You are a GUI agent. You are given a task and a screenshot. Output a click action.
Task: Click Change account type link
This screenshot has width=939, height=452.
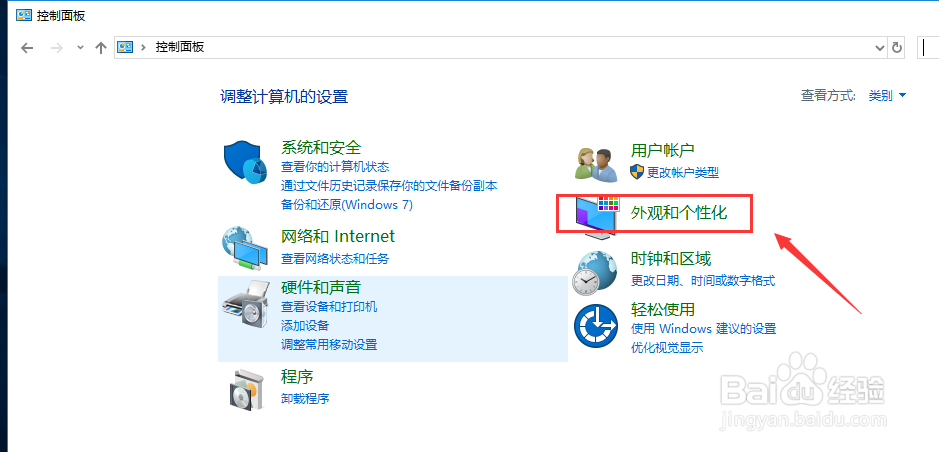[675, 172]
